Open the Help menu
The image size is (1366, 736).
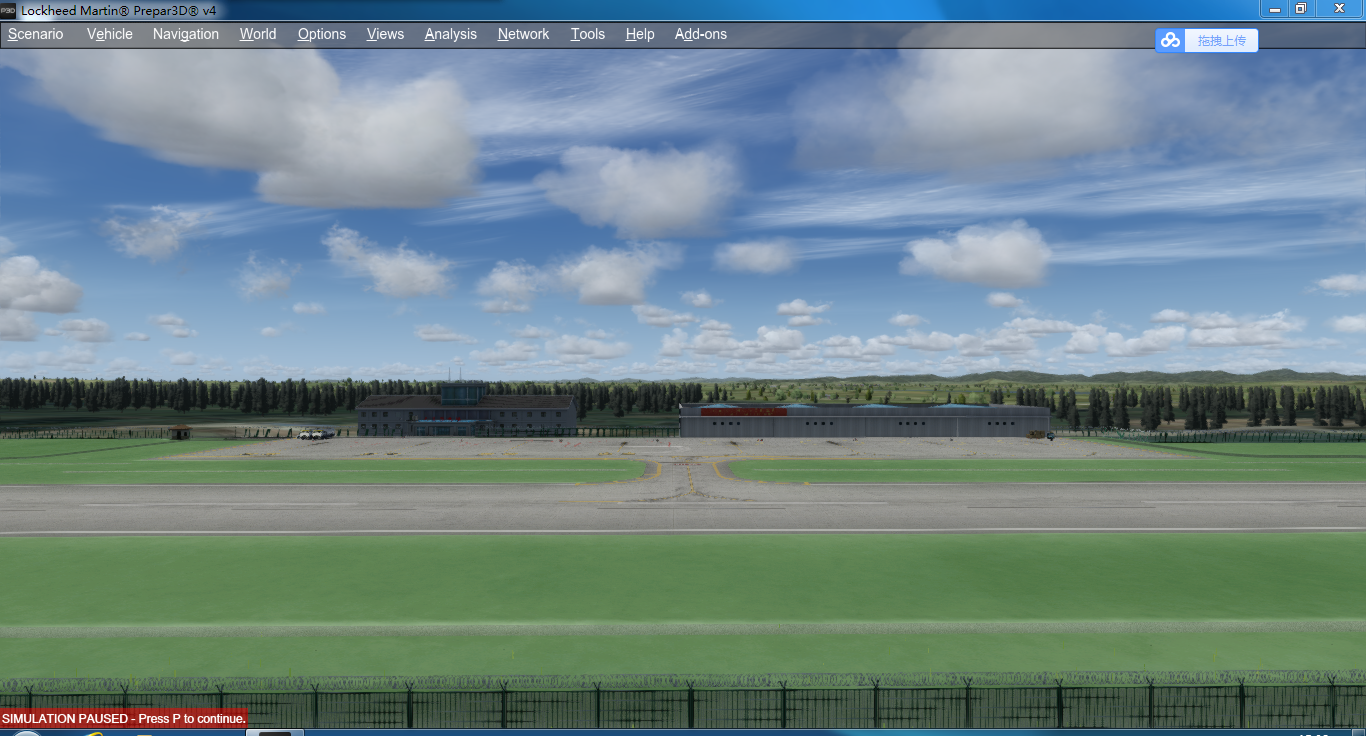click(640, 34)
